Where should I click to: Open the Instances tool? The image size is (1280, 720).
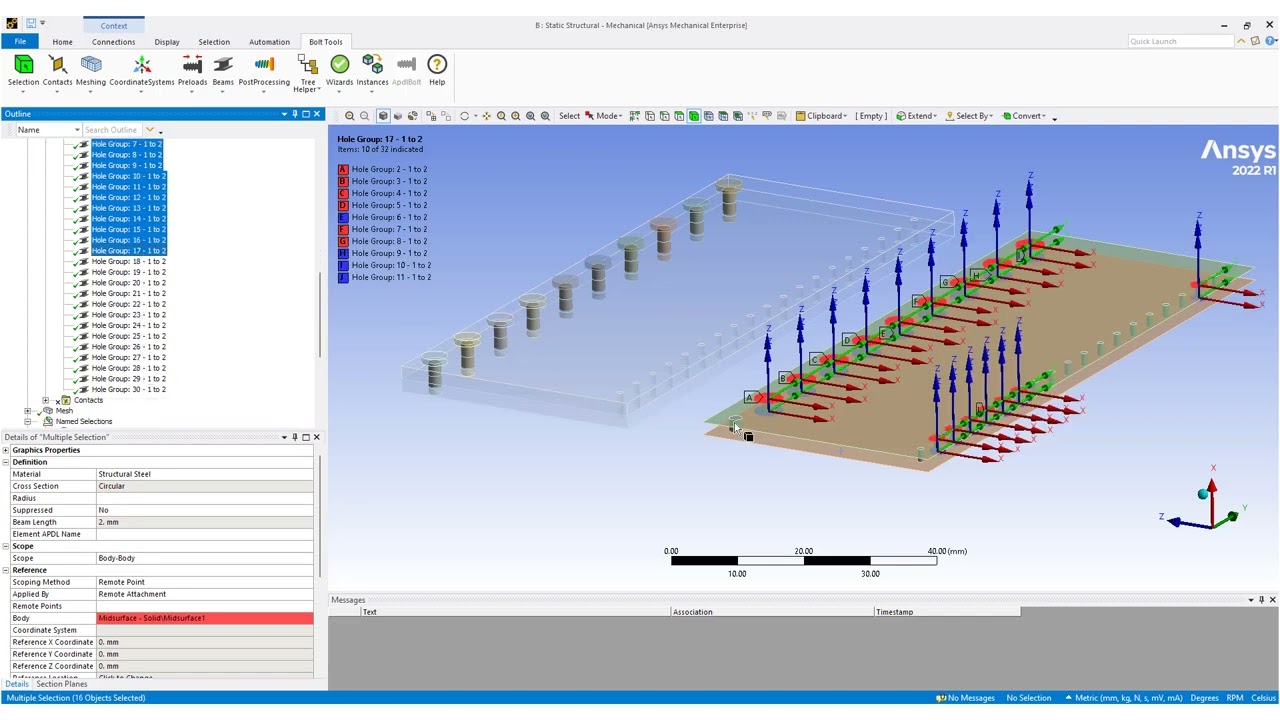click(372, 71)
